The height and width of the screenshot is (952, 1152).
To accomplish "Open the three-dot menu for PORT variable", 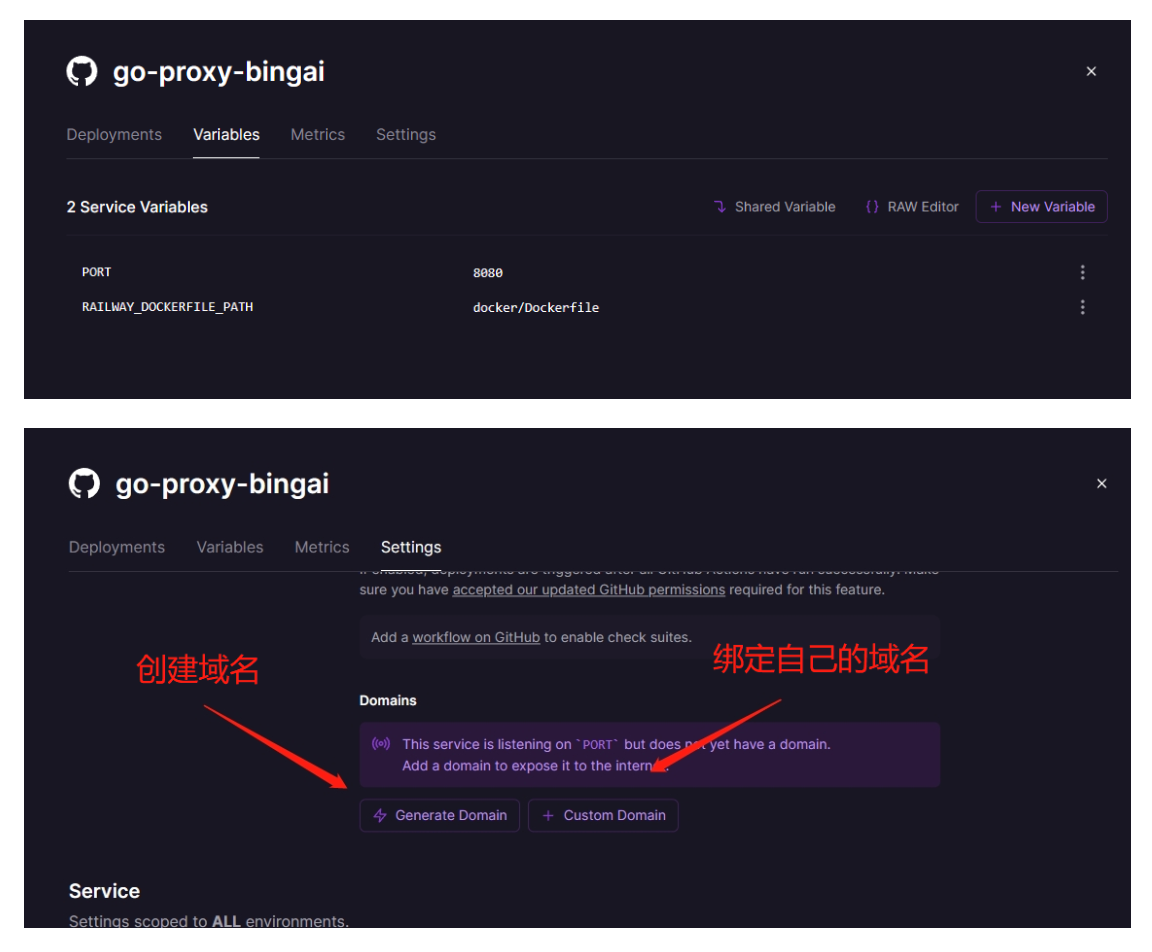I will click(x=1082, y=272).
